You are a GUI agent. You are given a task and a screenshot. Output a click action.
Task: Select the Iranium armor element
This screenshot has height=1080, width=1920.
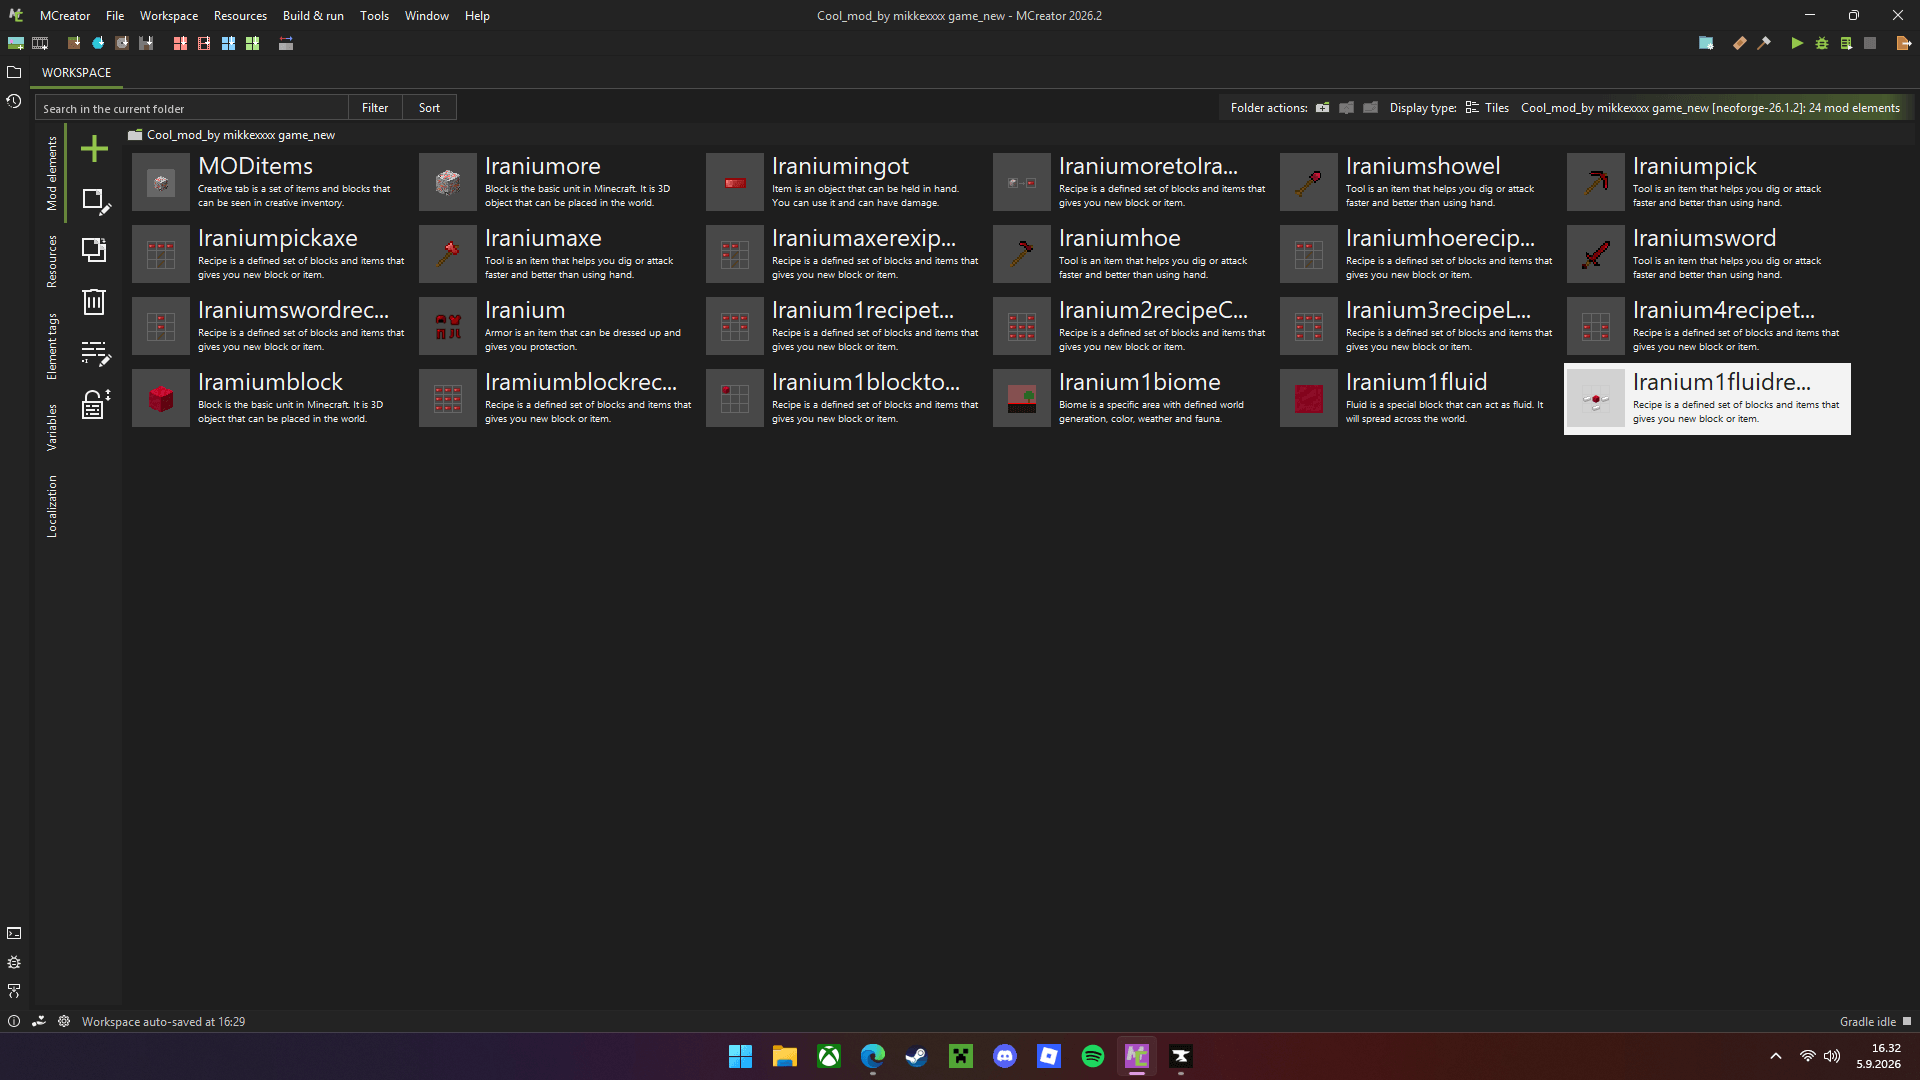(559, 326)
